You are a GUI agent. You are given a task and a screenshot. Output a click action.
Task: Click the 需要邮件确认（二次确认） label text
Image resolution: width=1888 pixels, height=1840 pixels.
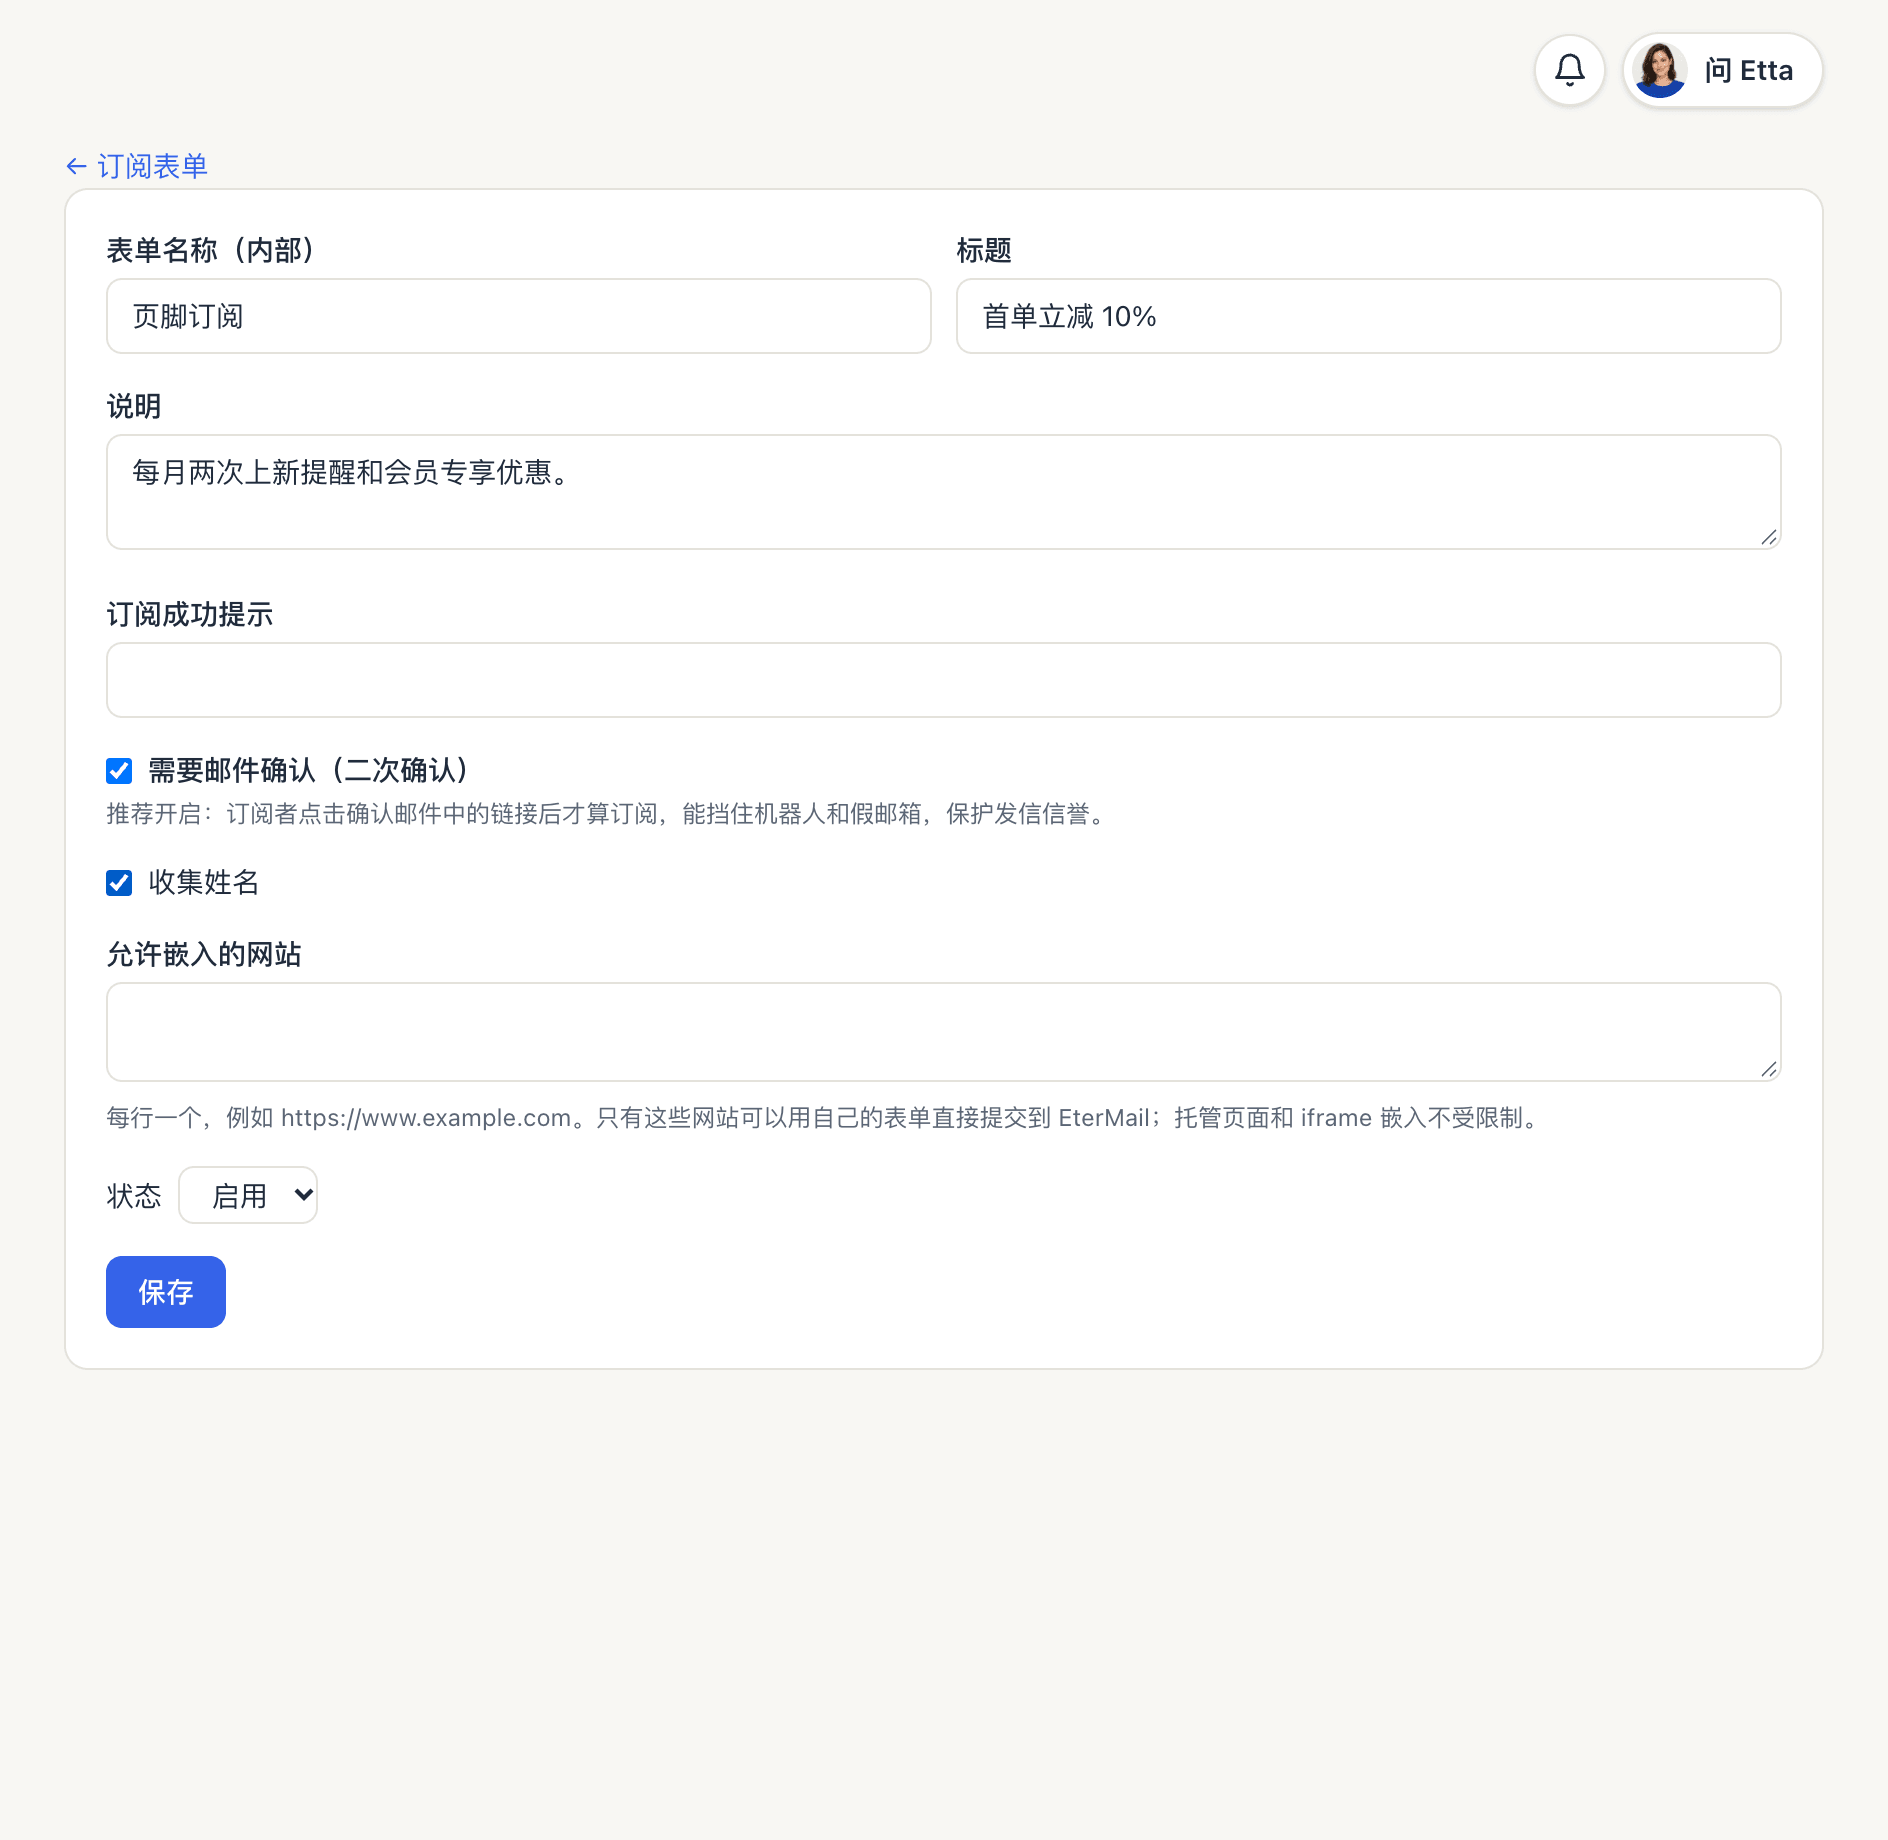[x=309, y=770]
